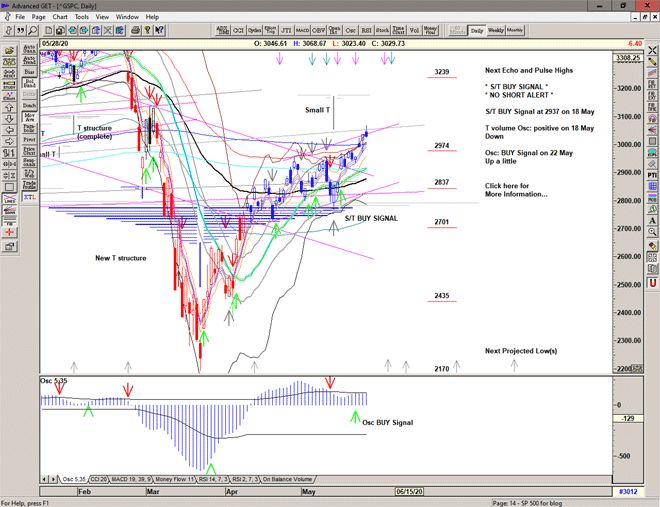Select the pencil tool on right toolbar
This screenshot has height=507, width=660.
(652, 62)
